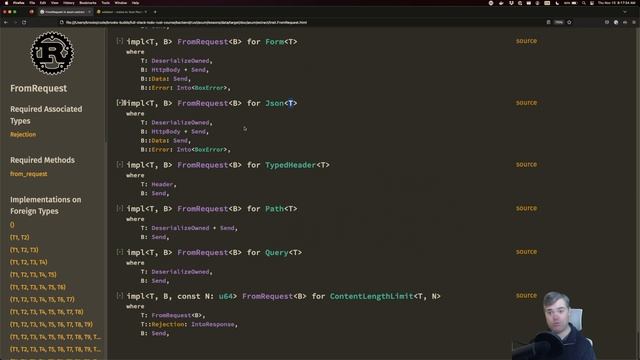Toggle reader view icon in address bar

(549, 22)
